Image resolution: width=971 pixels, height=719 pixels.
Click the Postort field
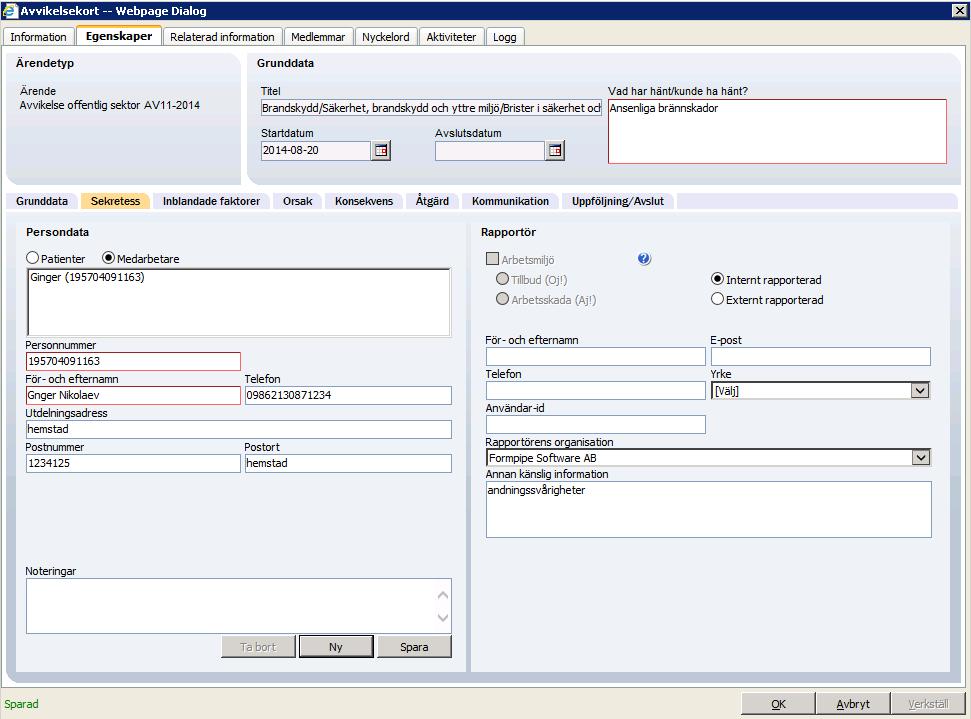point(348,463)
